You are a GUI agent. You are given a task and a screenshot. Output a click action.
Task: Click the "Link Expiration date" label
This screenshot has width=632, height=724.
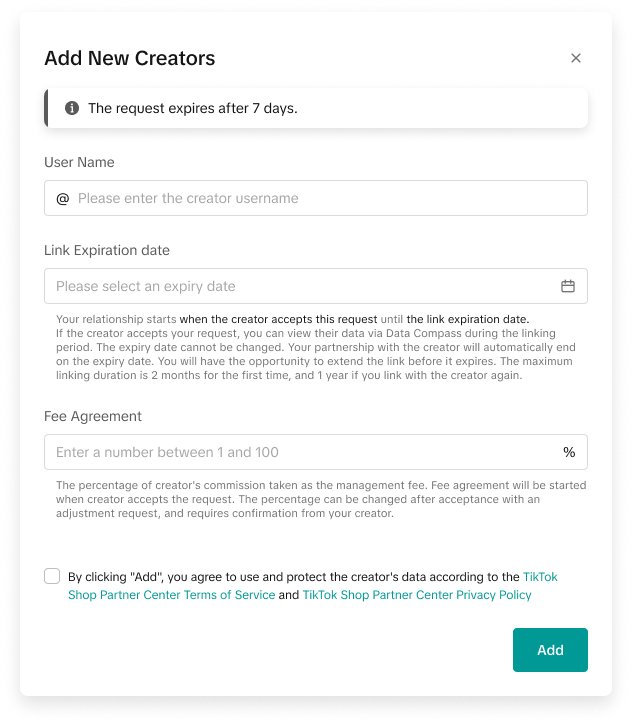click(x=107, y=250)
